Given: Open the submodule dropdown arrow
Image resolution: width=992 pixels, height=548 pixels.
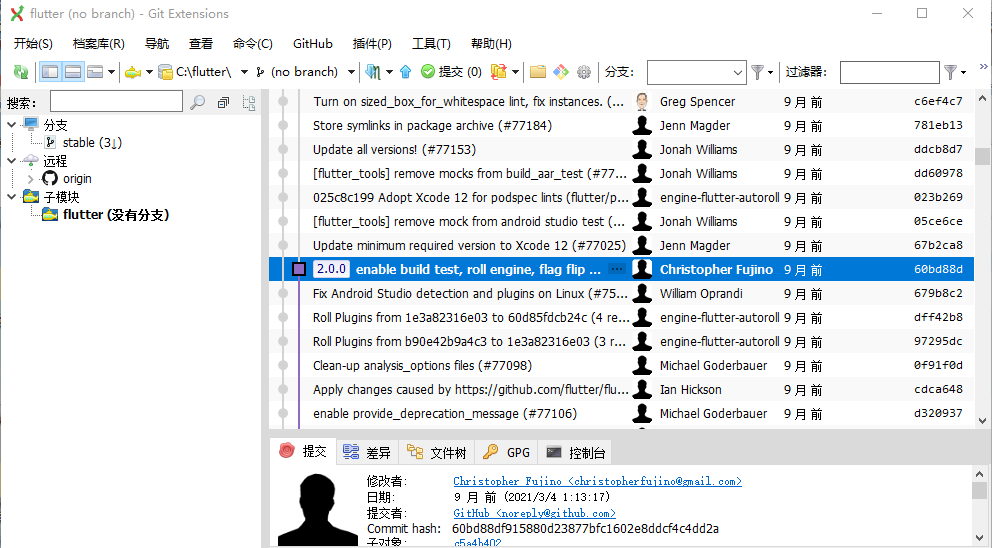Looking at the screenshot, I should 149,72.
